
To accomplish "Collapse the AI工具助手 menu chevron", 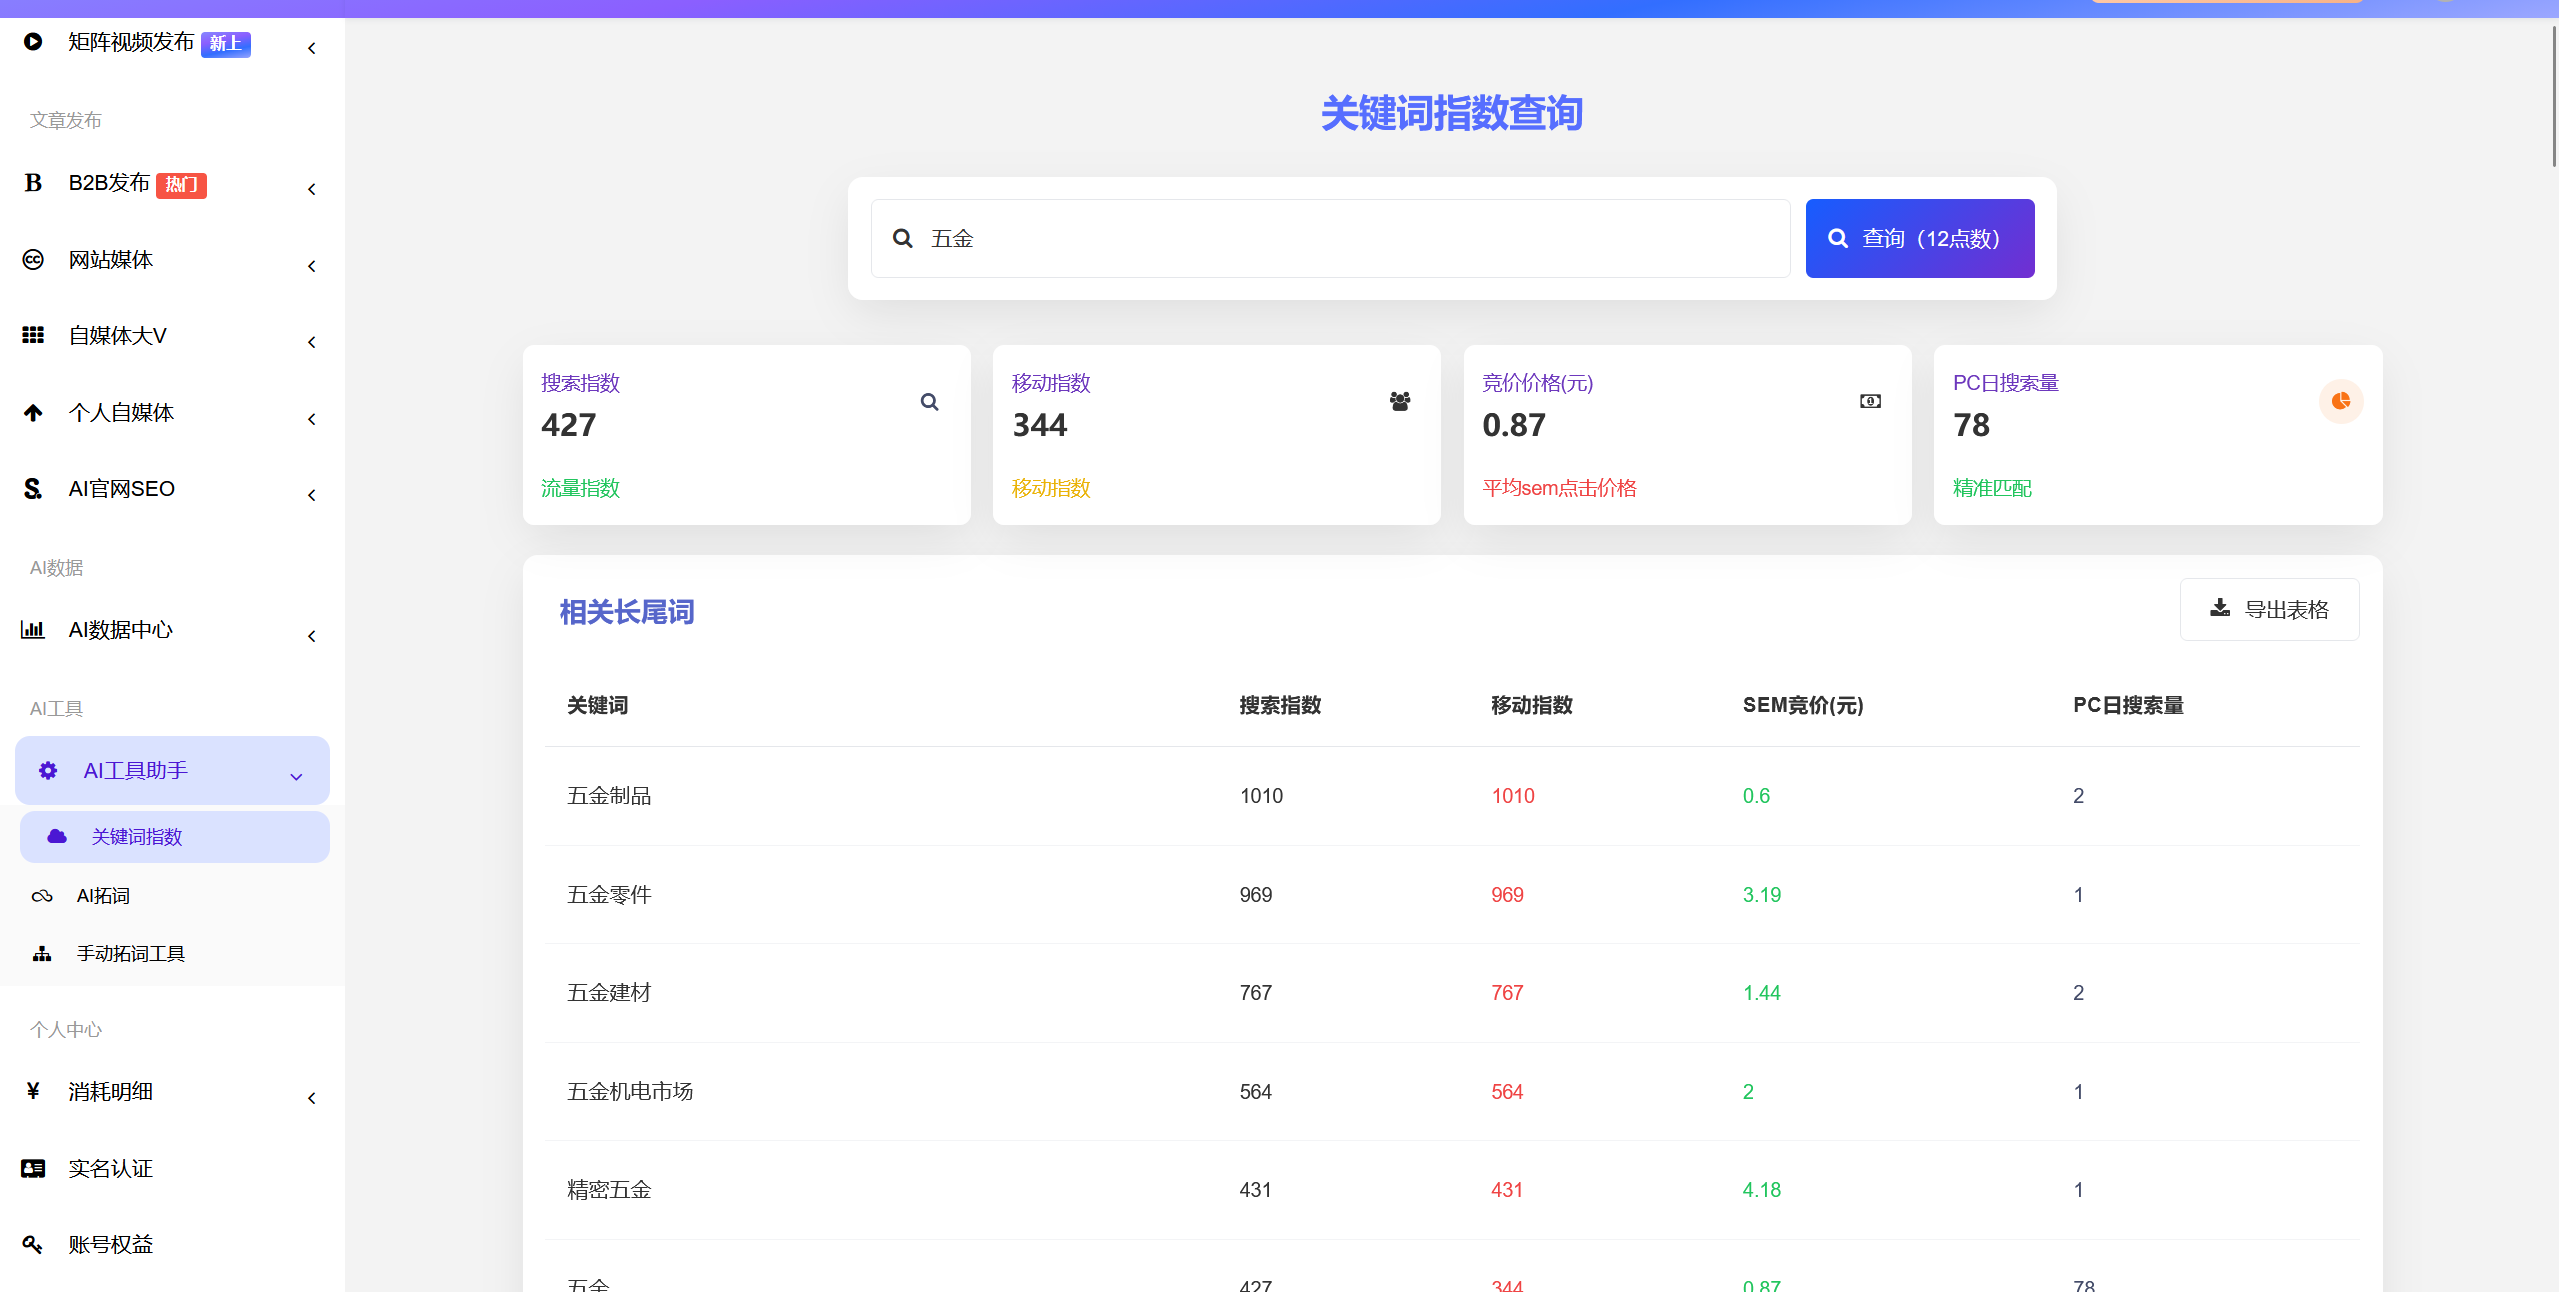I will pos(296,777).
